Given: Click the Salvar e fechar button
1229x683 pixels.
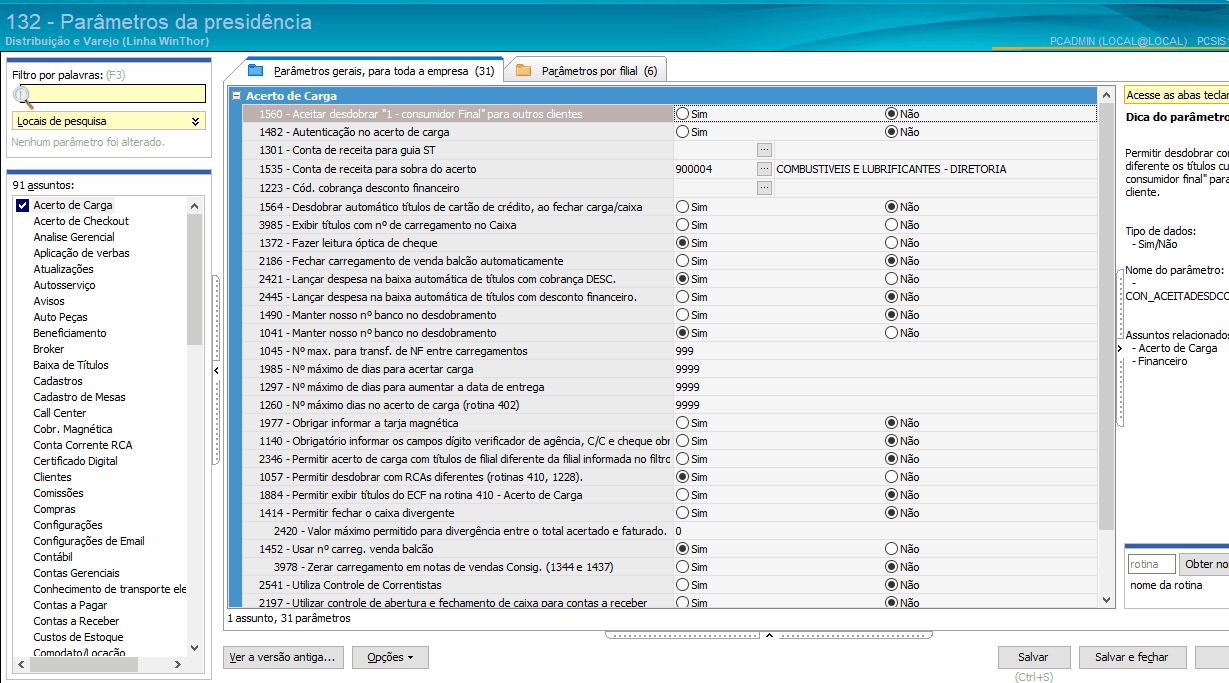Looking at the screenshot, I should (1132, 657).
